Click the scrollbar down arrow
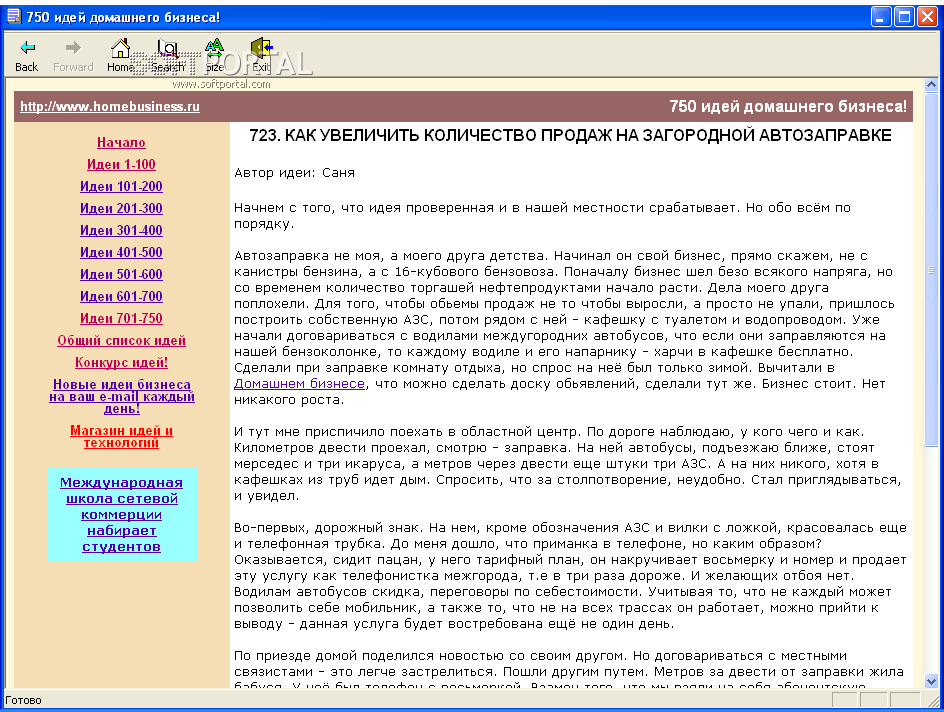 click(x=931, y=681)
